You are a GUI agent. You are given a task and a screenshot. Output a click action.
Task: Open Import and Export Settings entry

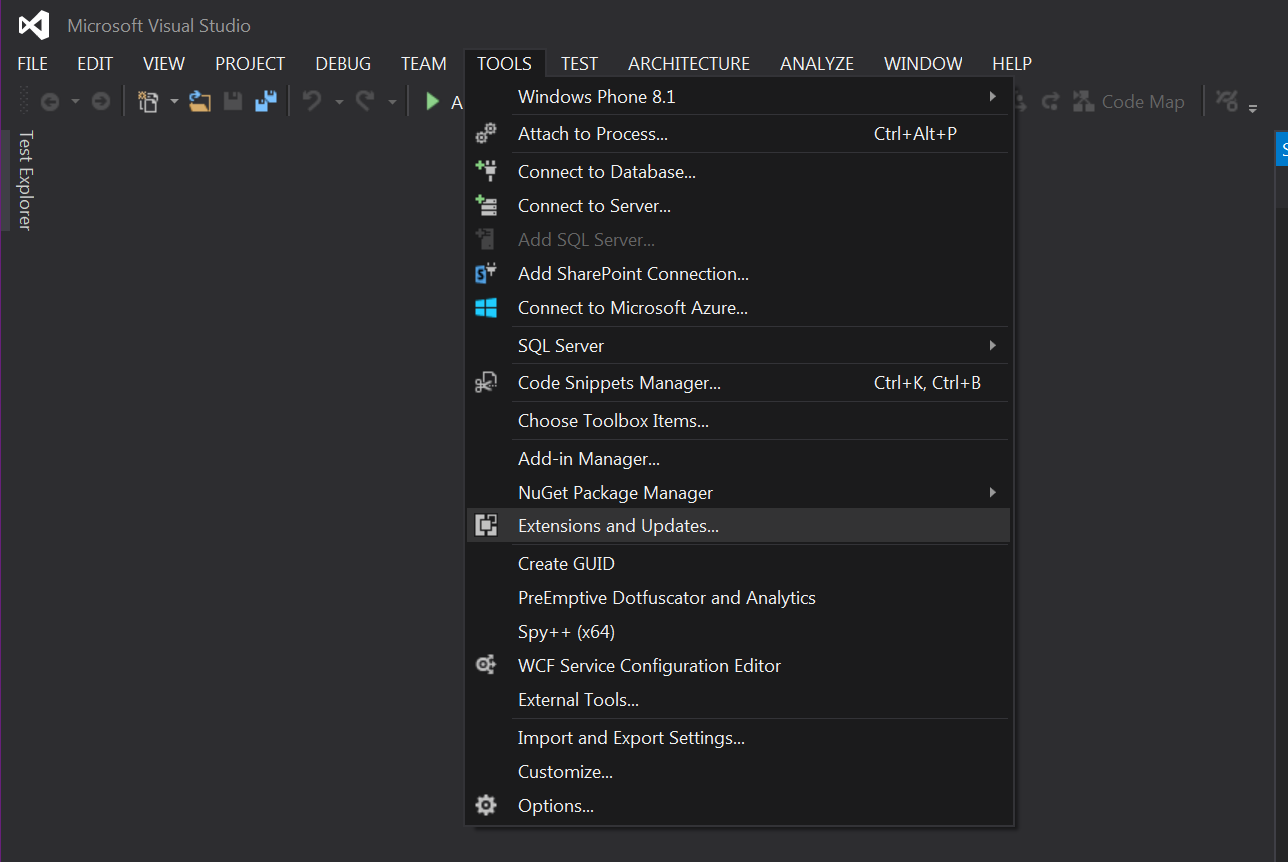[738, 737]
